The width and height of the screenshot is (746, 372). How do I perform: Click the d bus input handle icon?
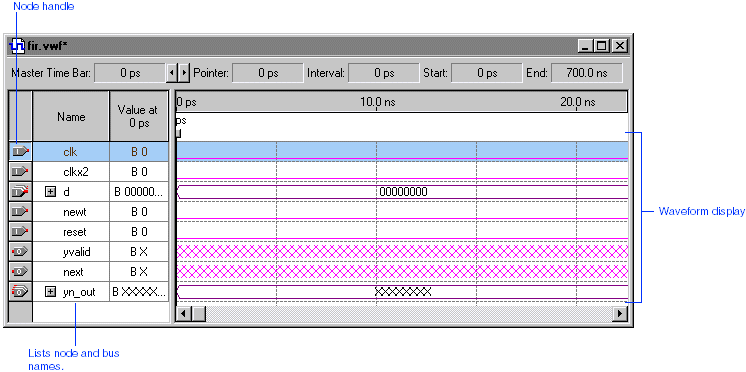[20, 192]
